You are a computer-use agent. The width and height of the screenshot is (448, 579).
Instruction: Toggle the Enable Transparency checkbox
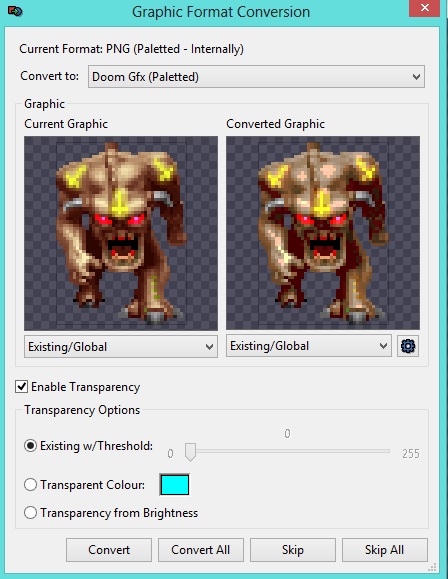pos(21,387)
